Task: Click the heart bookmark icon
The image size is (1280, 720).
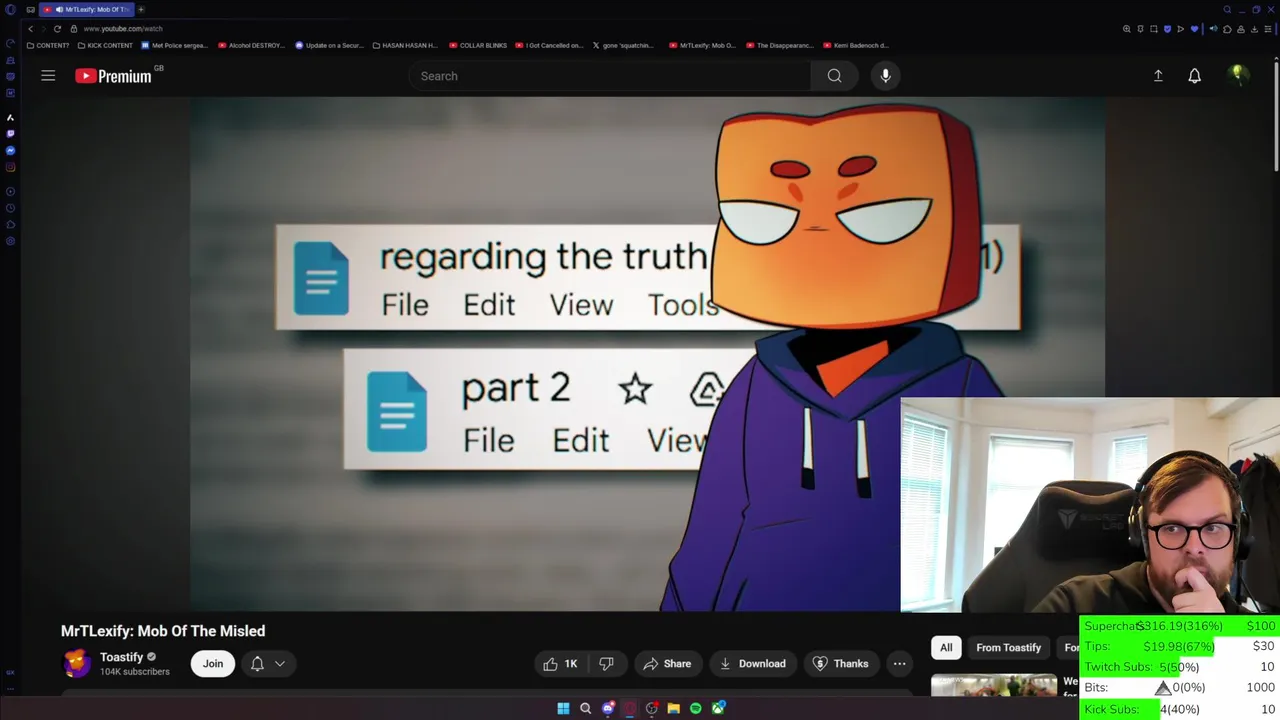Action: pyautogui.click(x=1194, y=29)
